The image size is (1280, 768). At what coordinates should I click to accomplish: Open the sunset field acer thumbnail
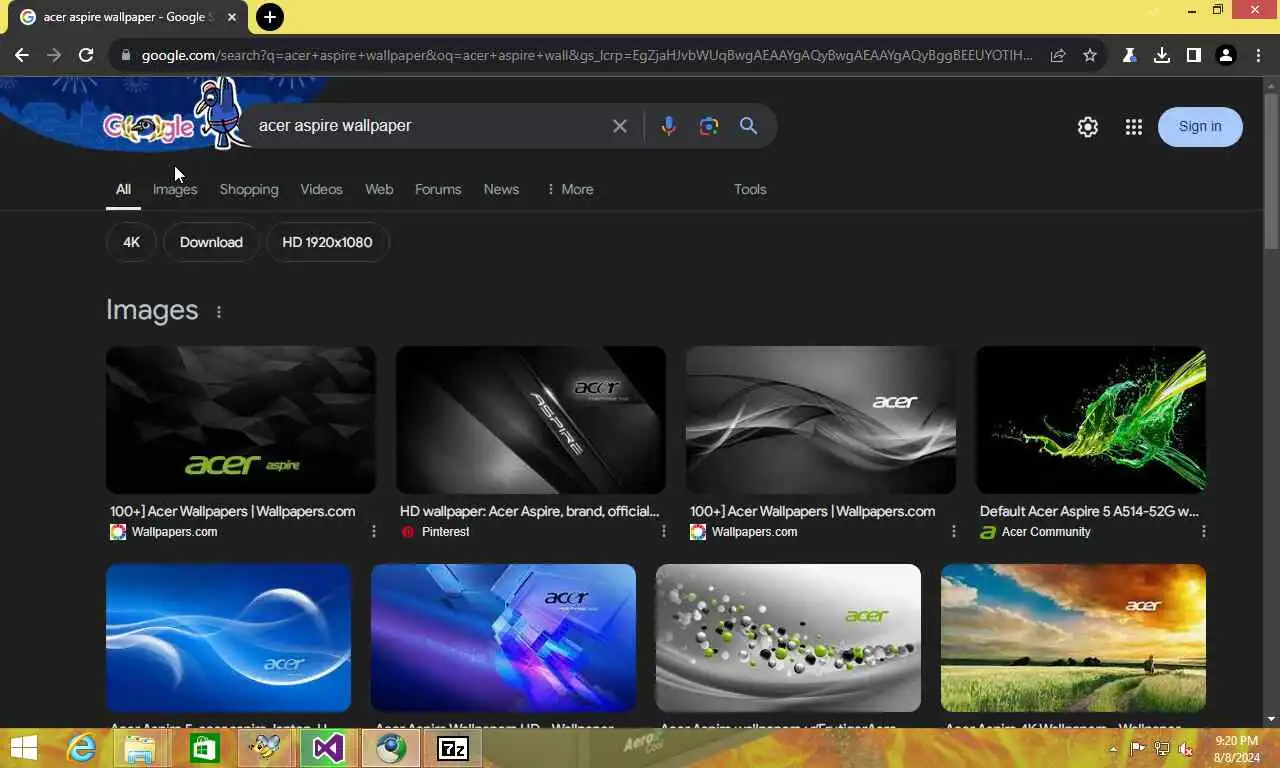click(1073, 638)
